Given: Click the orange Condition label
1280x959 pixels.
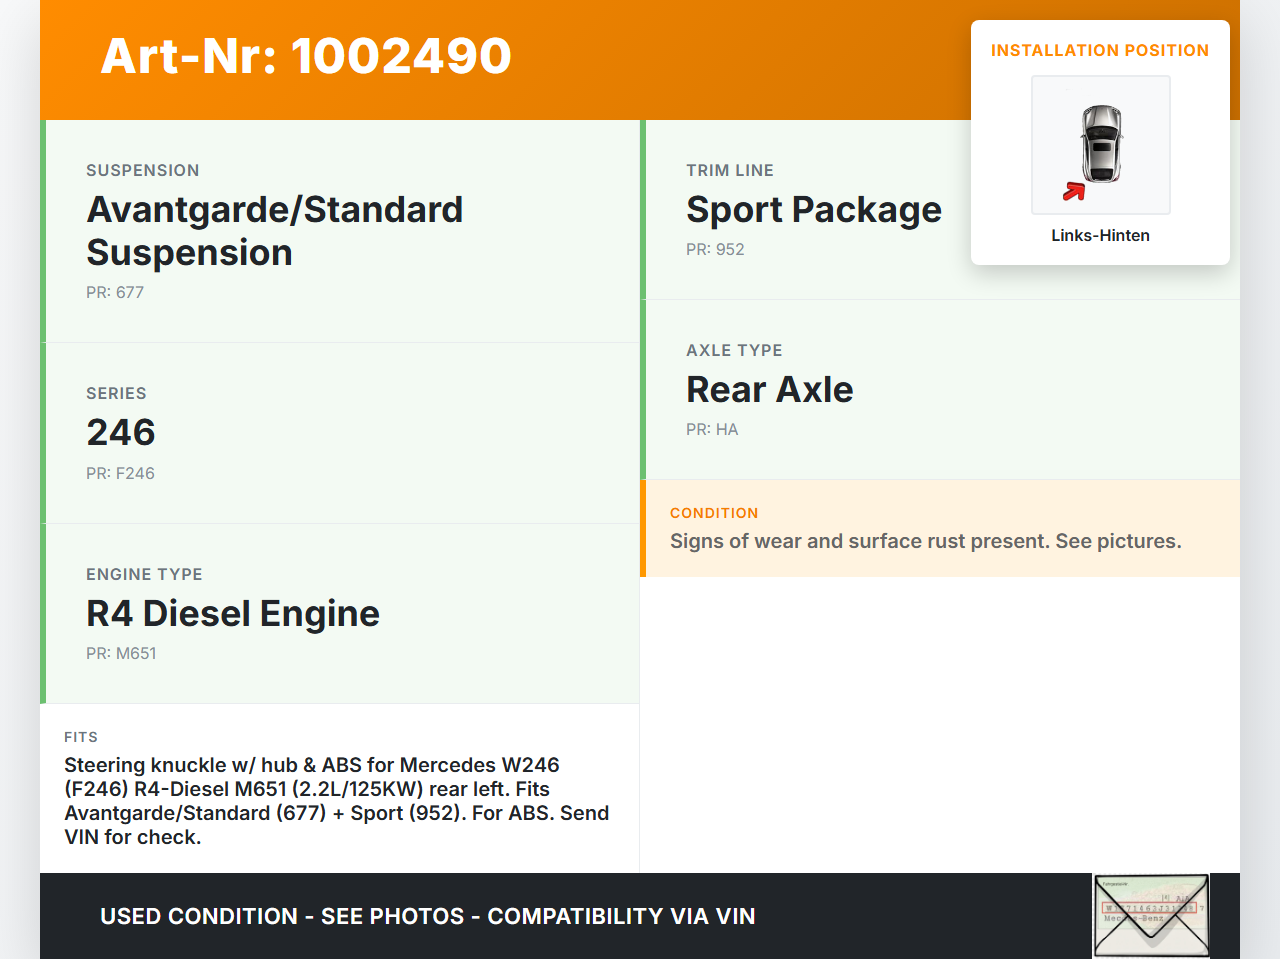Looking at the screenshot, I should click(x=714, y=513).
